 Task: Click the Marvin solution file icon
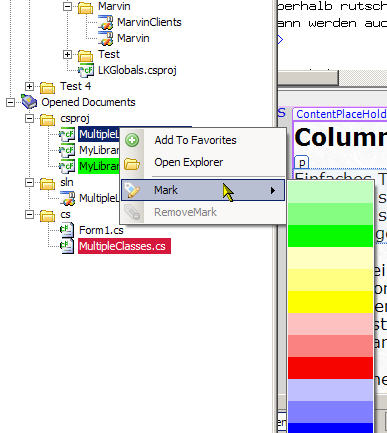coord(106,39)
